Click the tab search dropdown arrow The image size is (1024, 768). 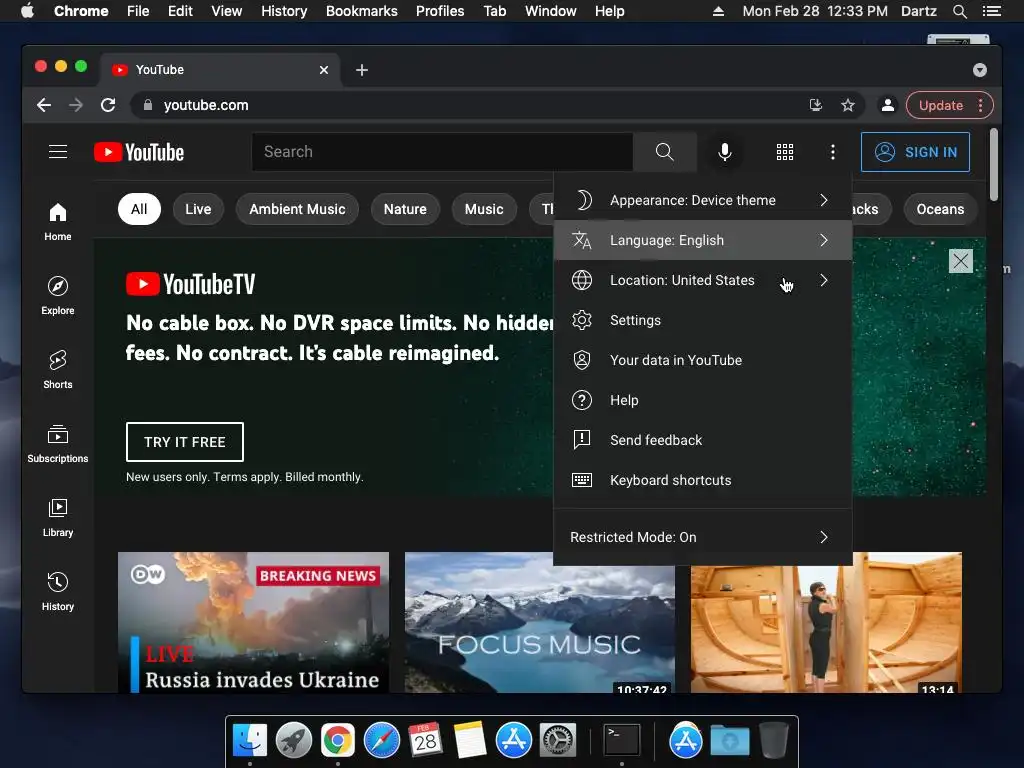coord(980,70)
